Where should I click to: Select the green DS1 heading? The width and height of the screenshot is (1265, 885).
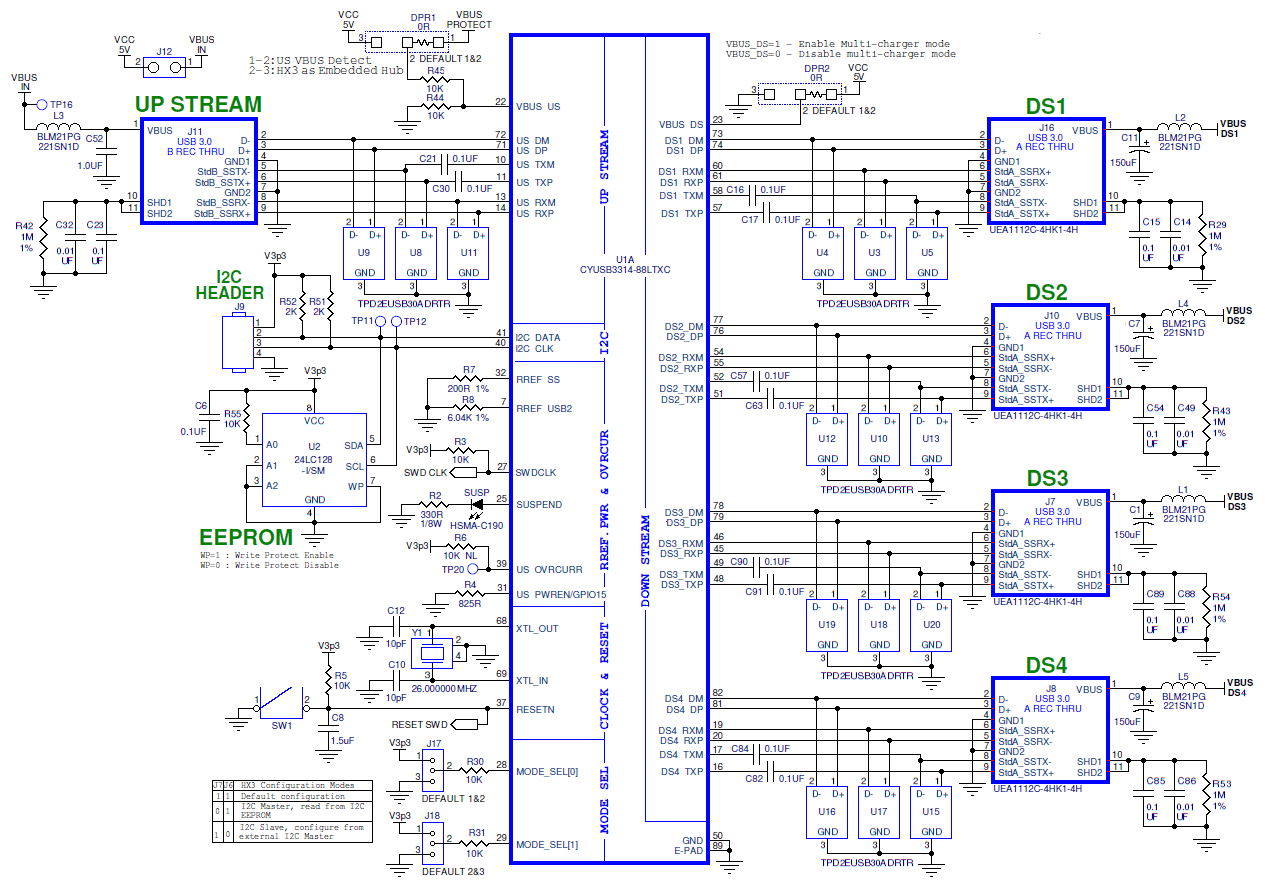click(1046, 107)
